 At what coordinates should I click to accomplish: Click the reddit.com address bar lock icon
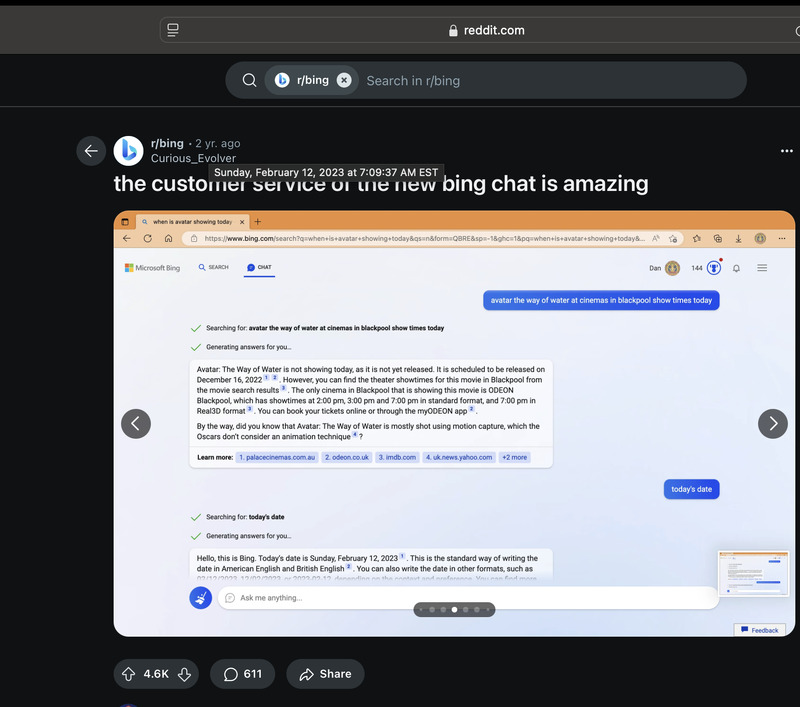453,31
